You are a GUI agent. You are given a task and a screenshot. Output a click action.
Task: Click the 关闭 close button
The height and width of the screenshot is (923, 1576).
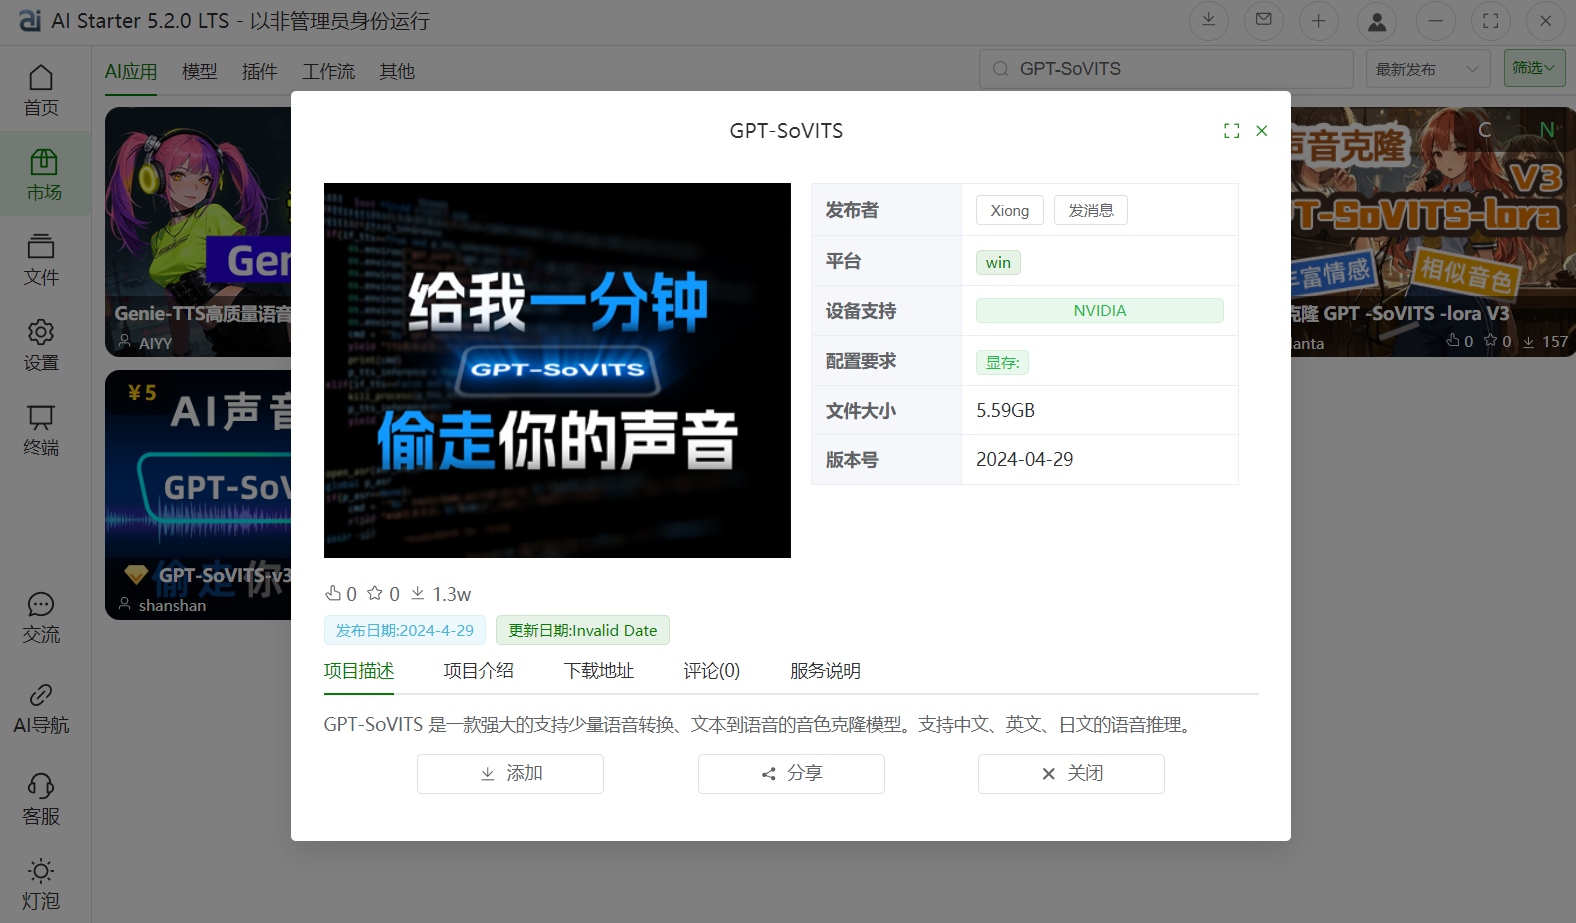tap(1071, 774)
